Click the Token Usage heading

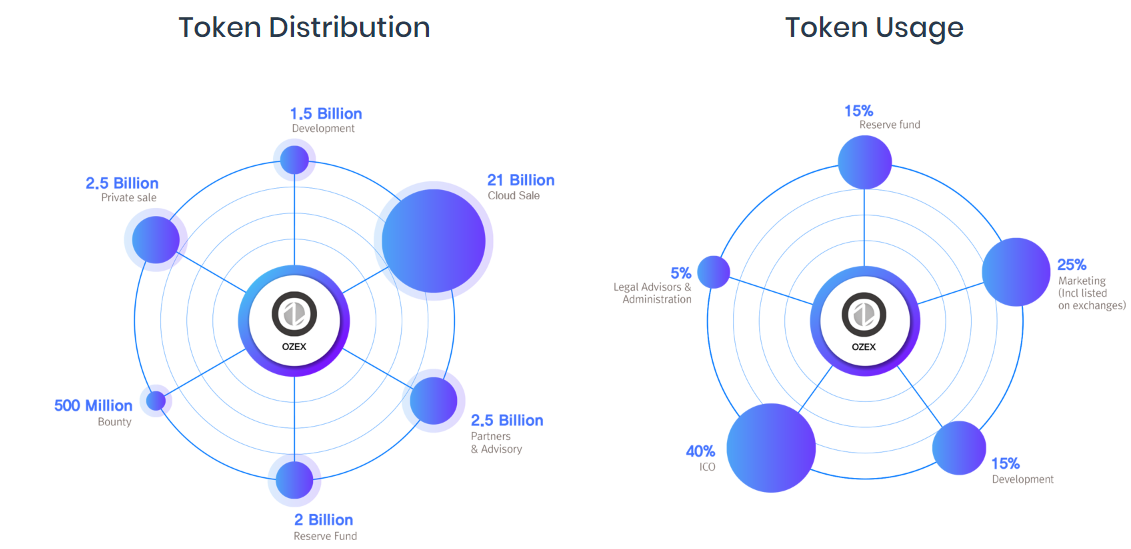874,27
